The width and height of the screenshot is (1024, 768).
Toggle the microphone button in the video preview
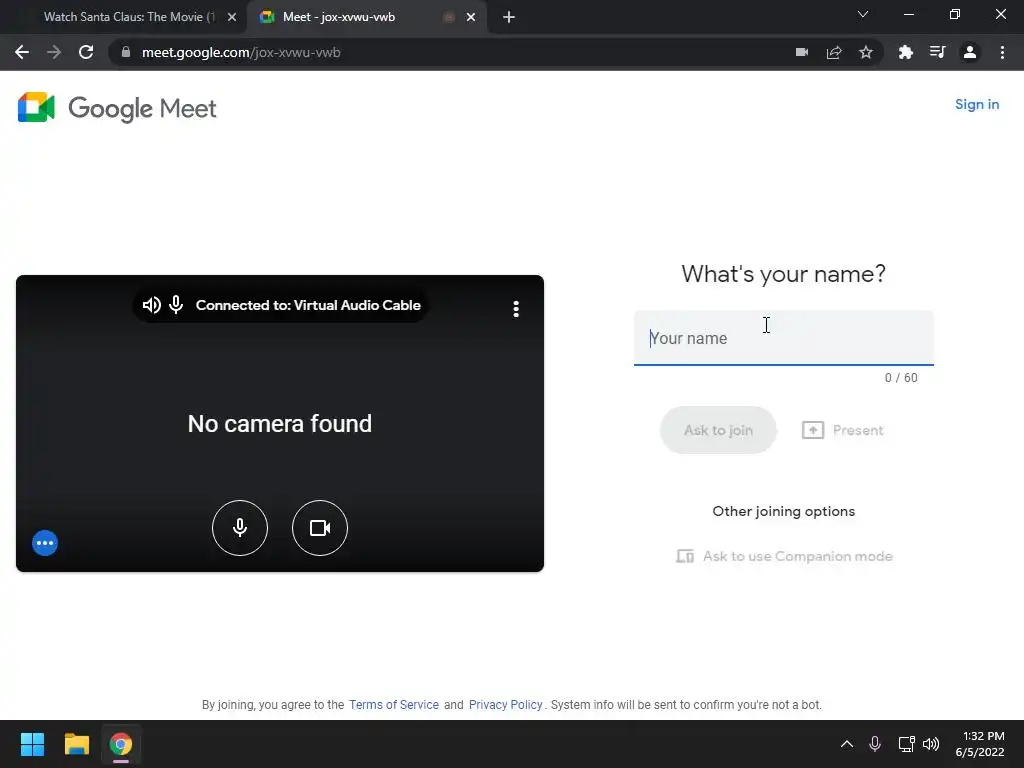240,528
